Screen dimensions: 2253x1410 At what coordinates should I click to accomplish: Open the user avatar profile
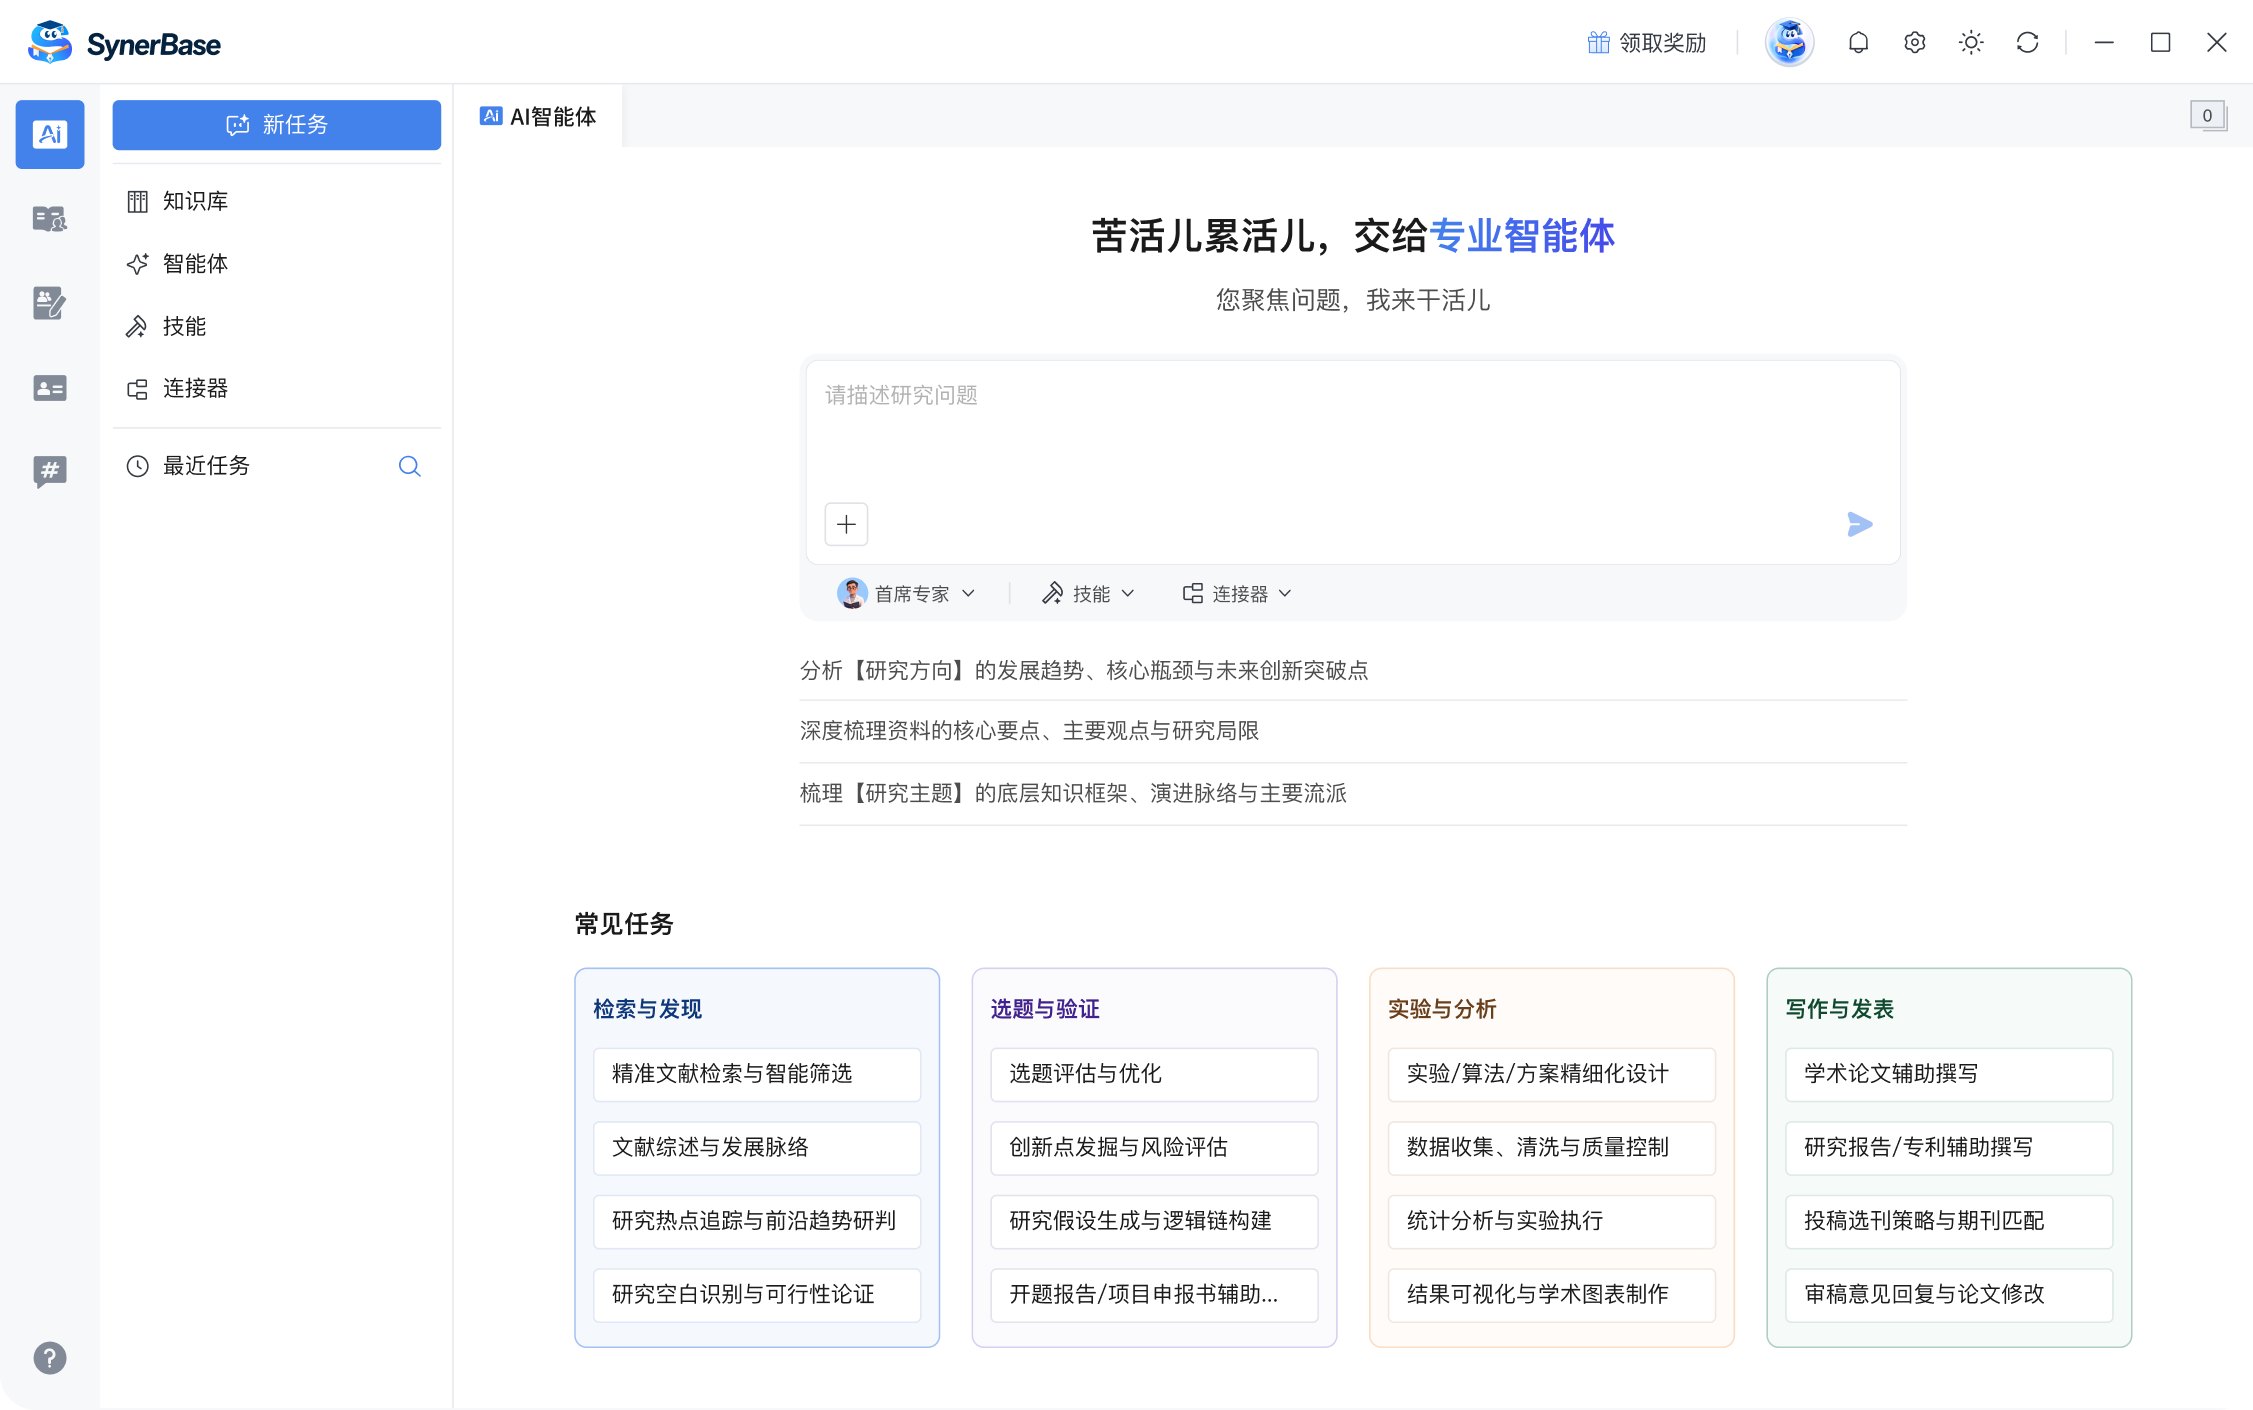[1789, 43]
